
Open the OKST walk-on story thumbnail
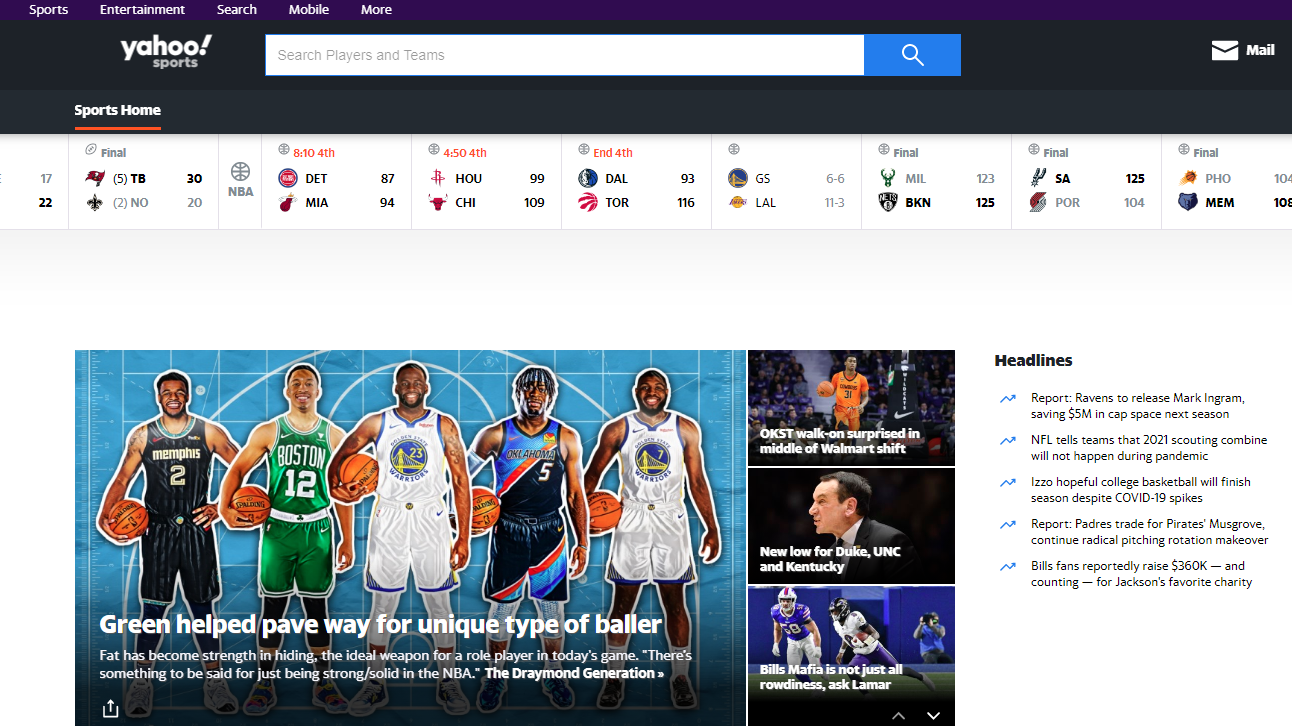point(851,407)
